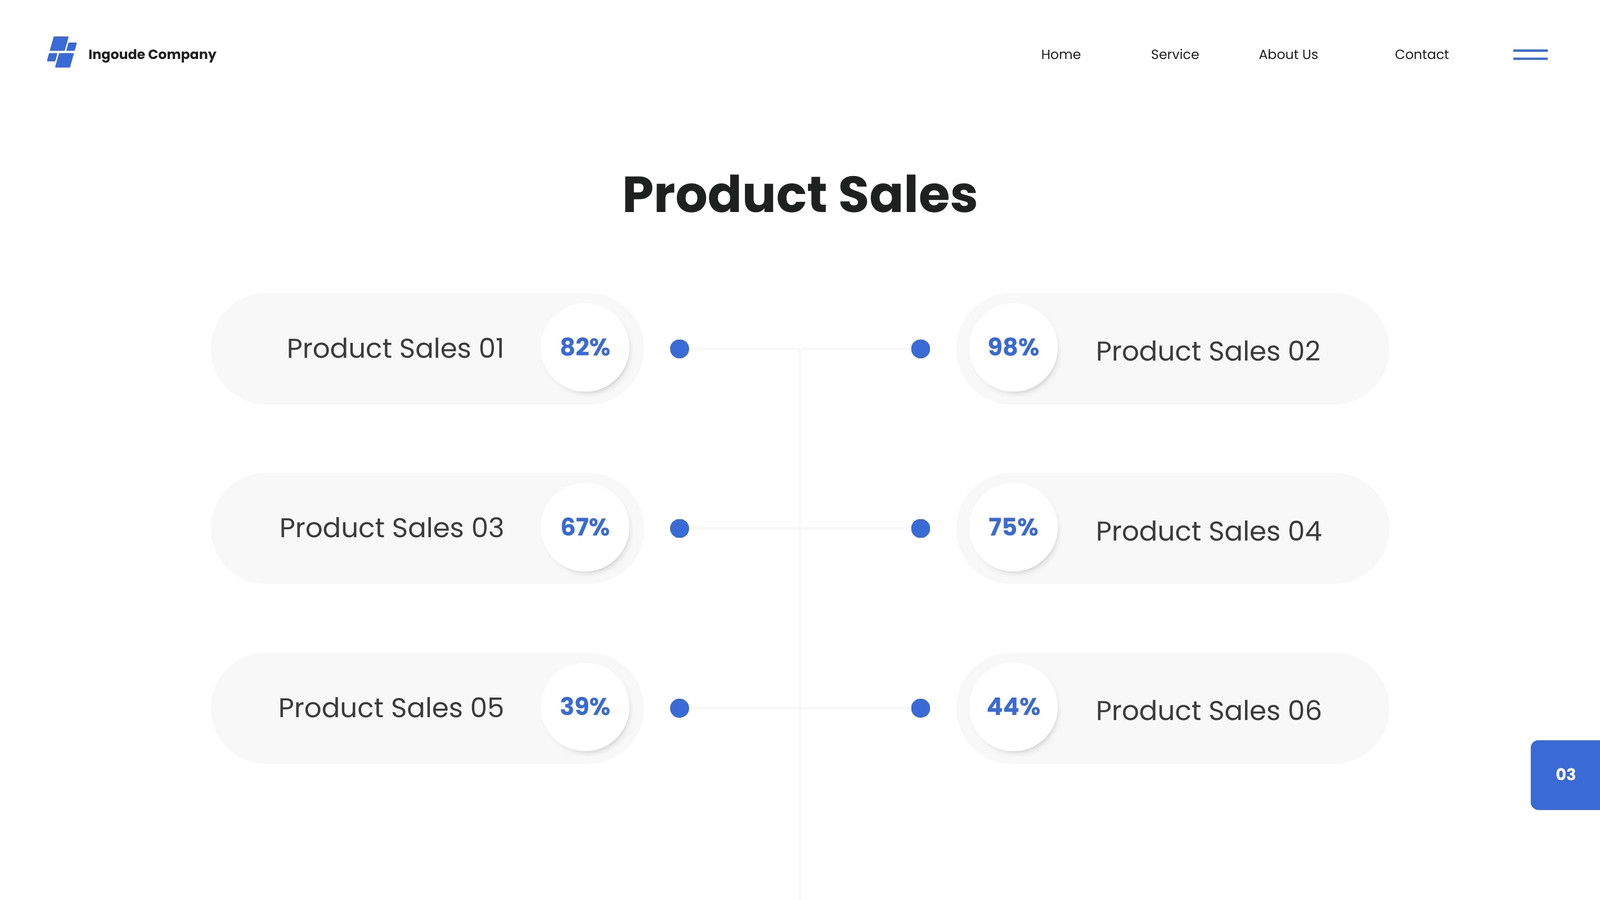This screenshot has height=900, width=1600.
Task: Select the 82% percentage circle
Action: tap(585, 348)
